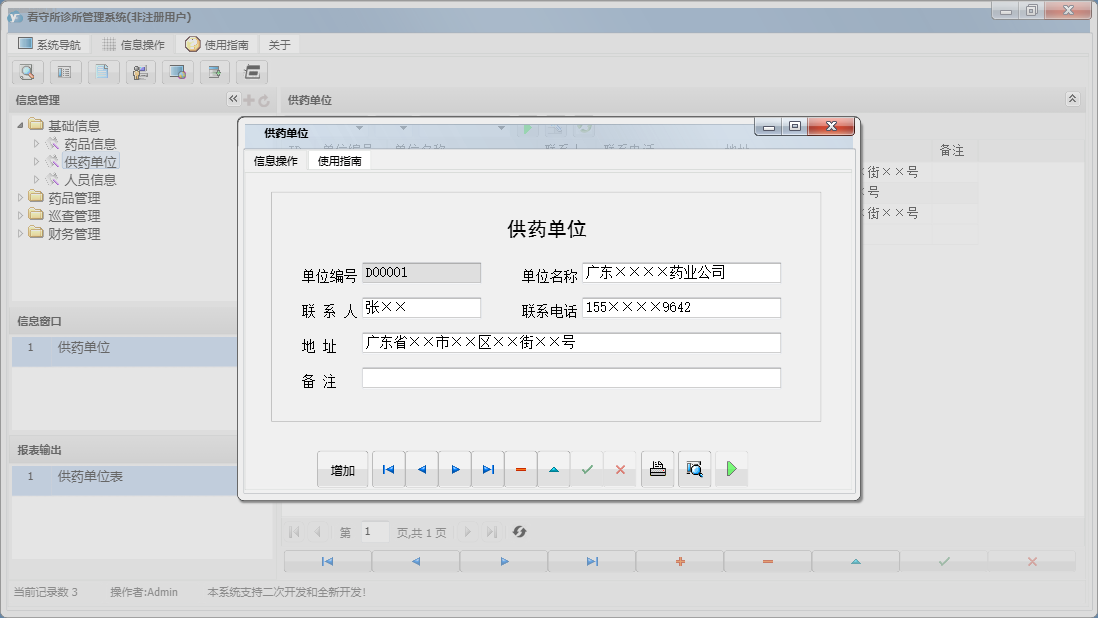Select 供药单位表 in report output list
The image size is (1098, 618).
(90, 477)
